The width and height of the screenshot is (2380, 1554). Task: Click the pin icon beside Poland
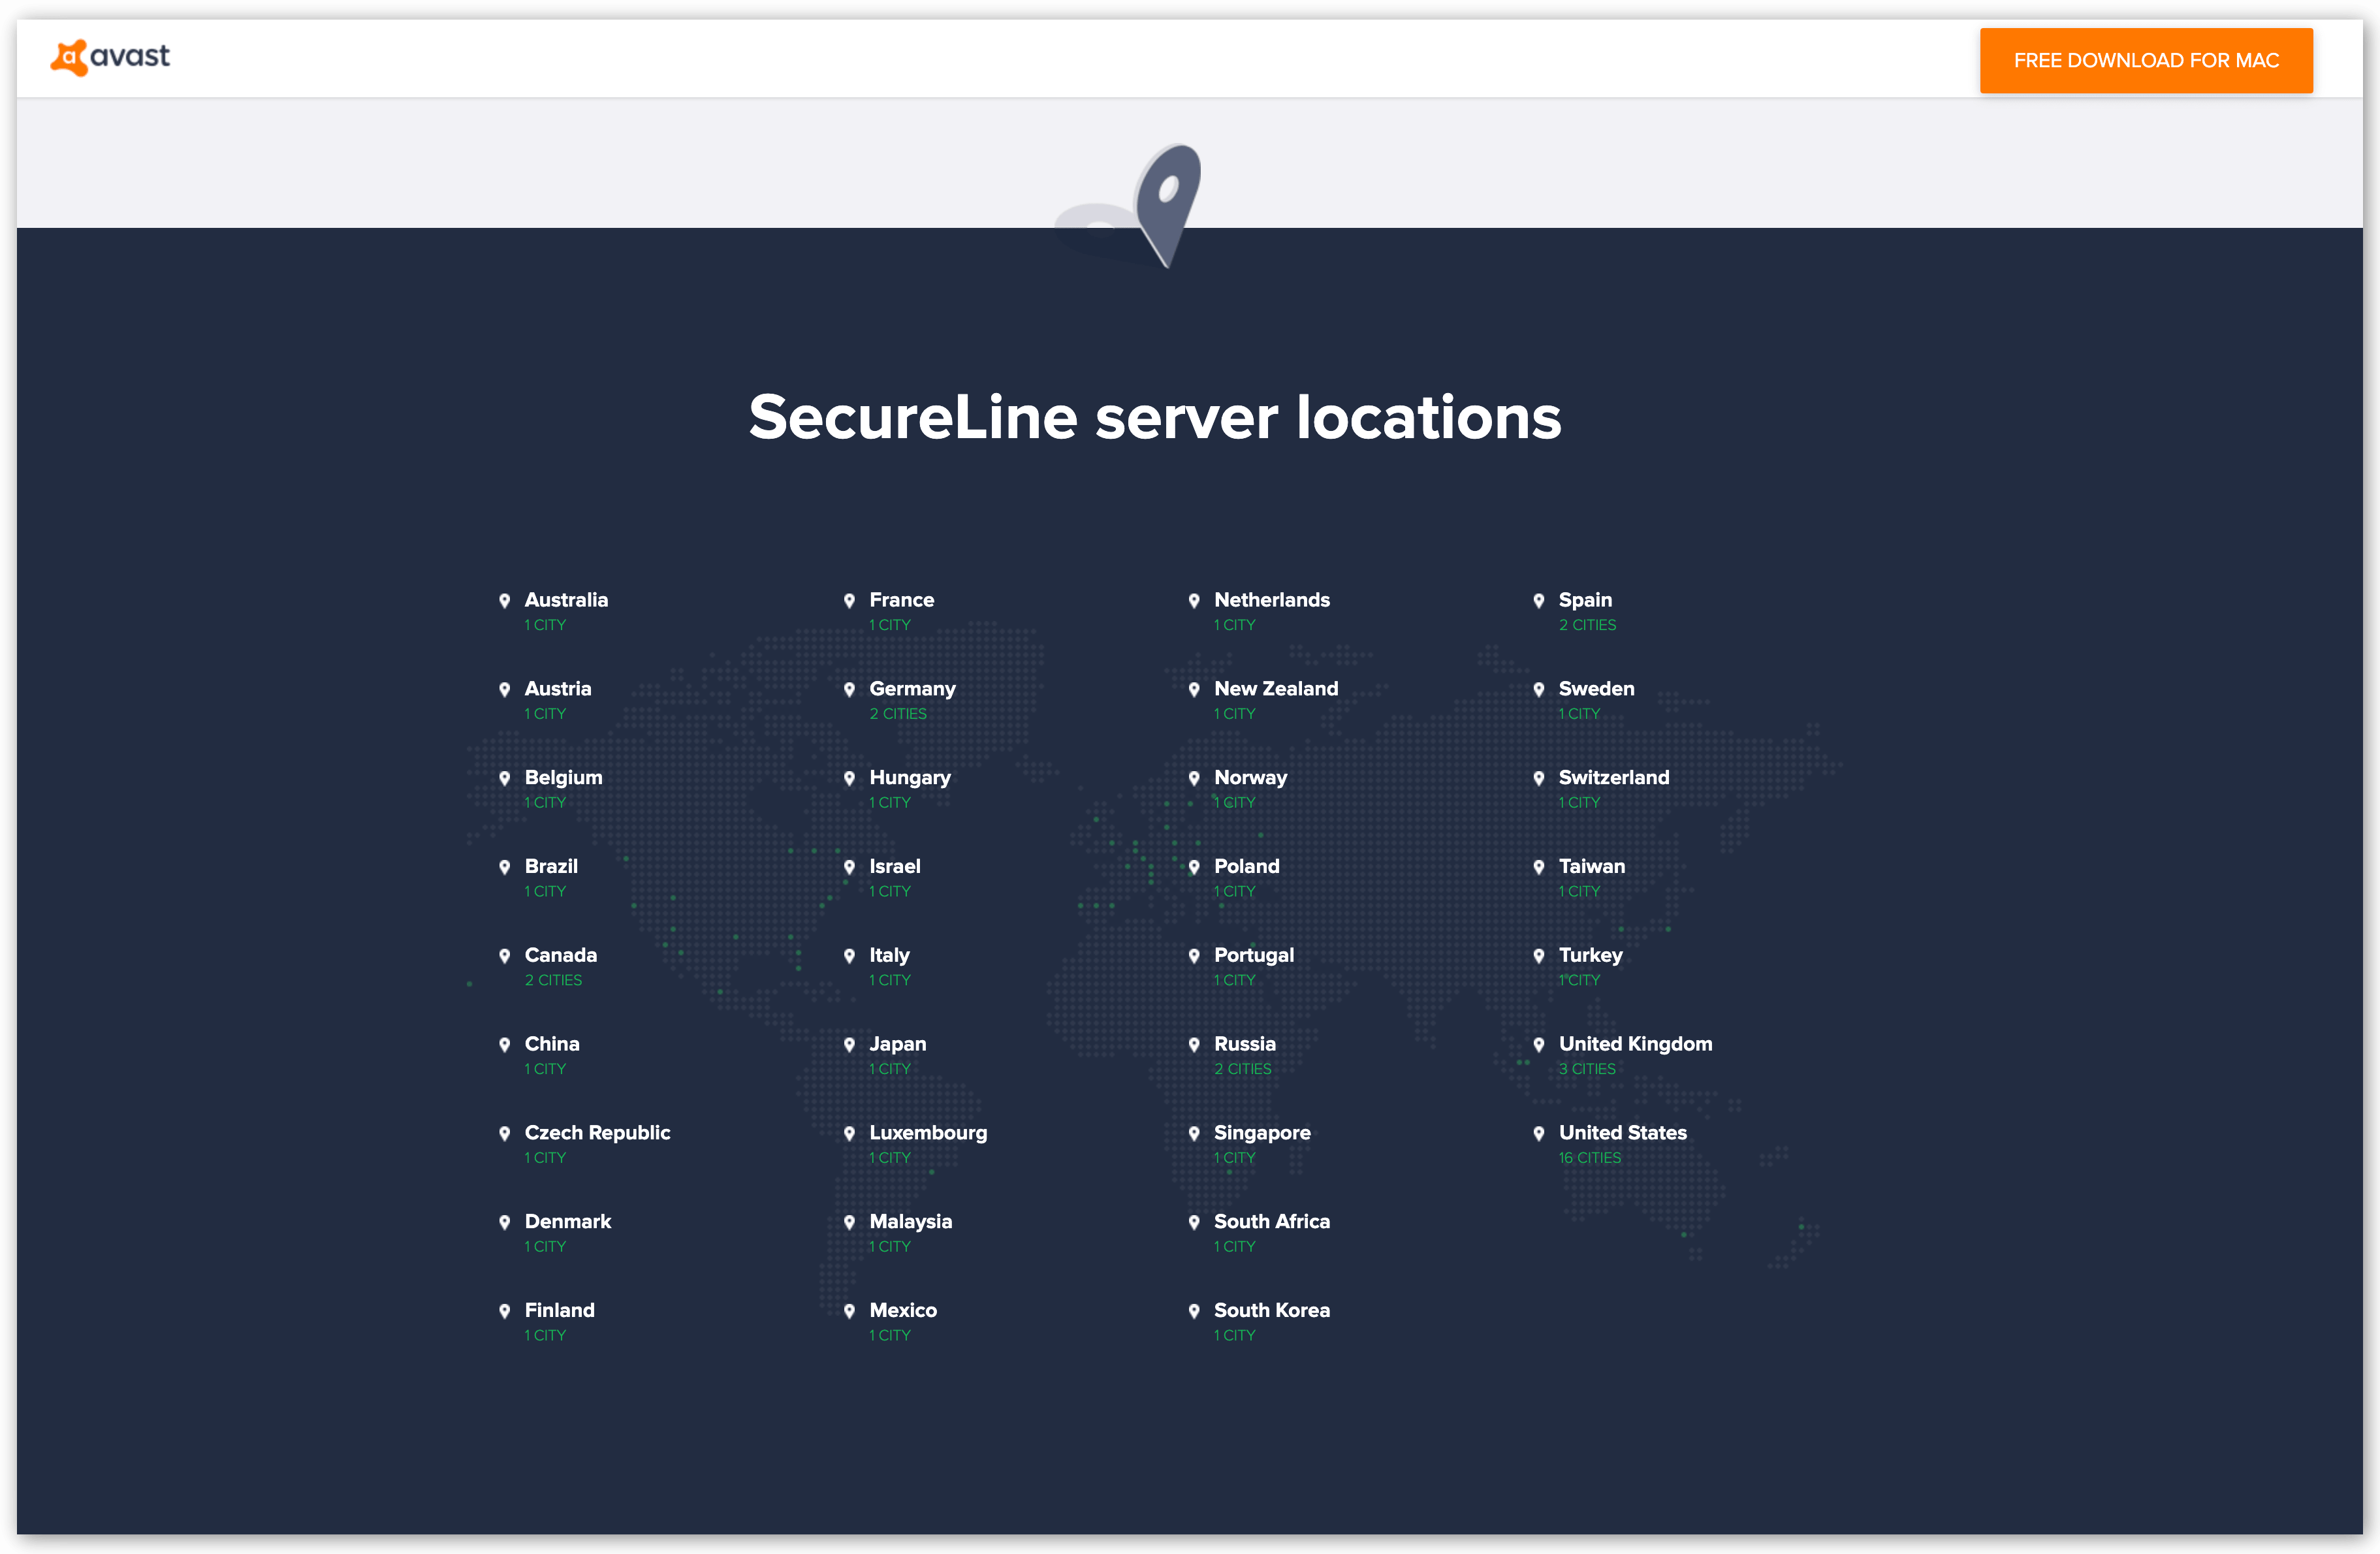click(1194, 867)
